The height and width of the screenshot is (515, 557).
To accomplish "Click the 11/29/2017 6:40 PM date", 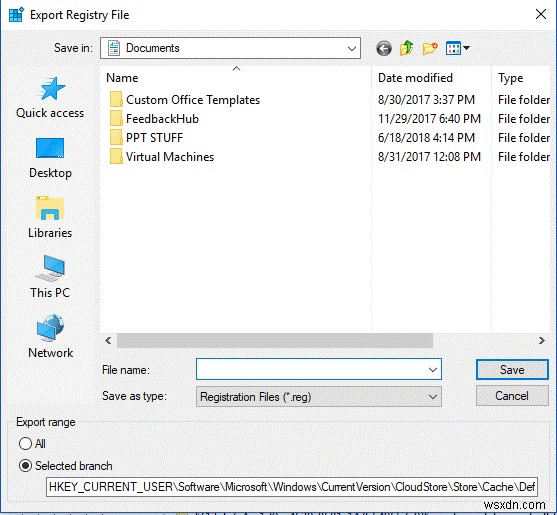I will tap(429, 119).
